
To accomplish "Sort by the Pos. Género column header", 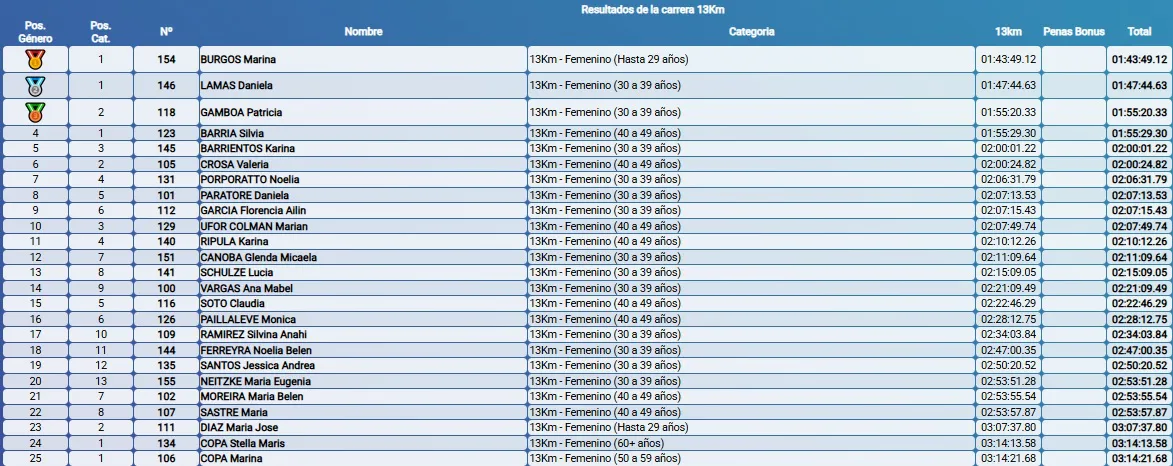I will click(x=35, y=32).
